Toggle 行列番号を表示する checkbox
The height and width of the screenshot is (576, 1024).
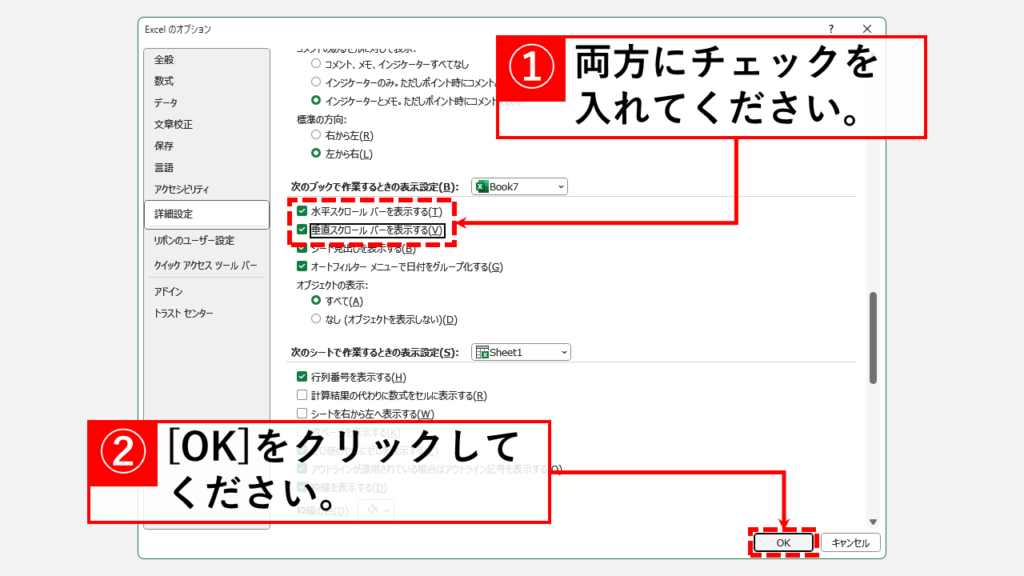[x=302, y=377]
